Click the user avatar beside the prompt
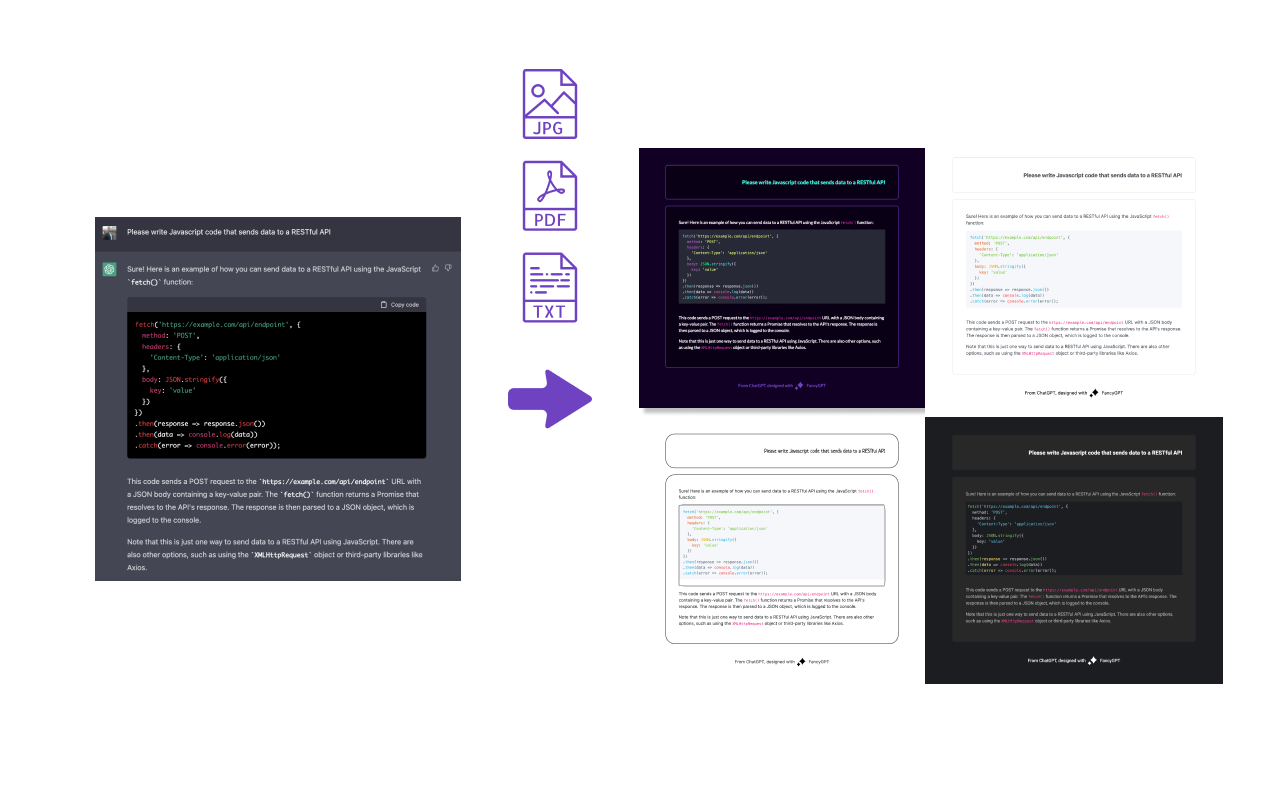Image resolution: width=1278 pixels, height=799 pixels. point(109,232)
